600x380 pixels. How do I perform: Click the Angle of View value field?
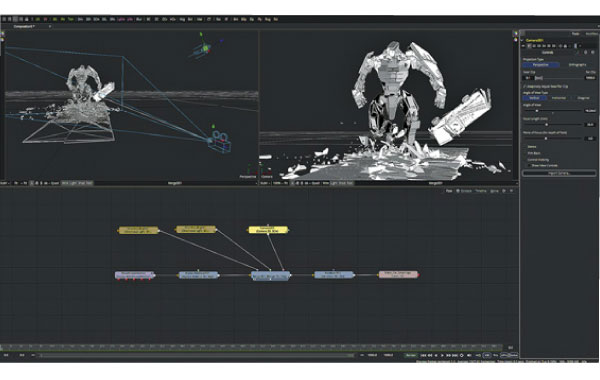pyautogui.click(x=590, y=111)
